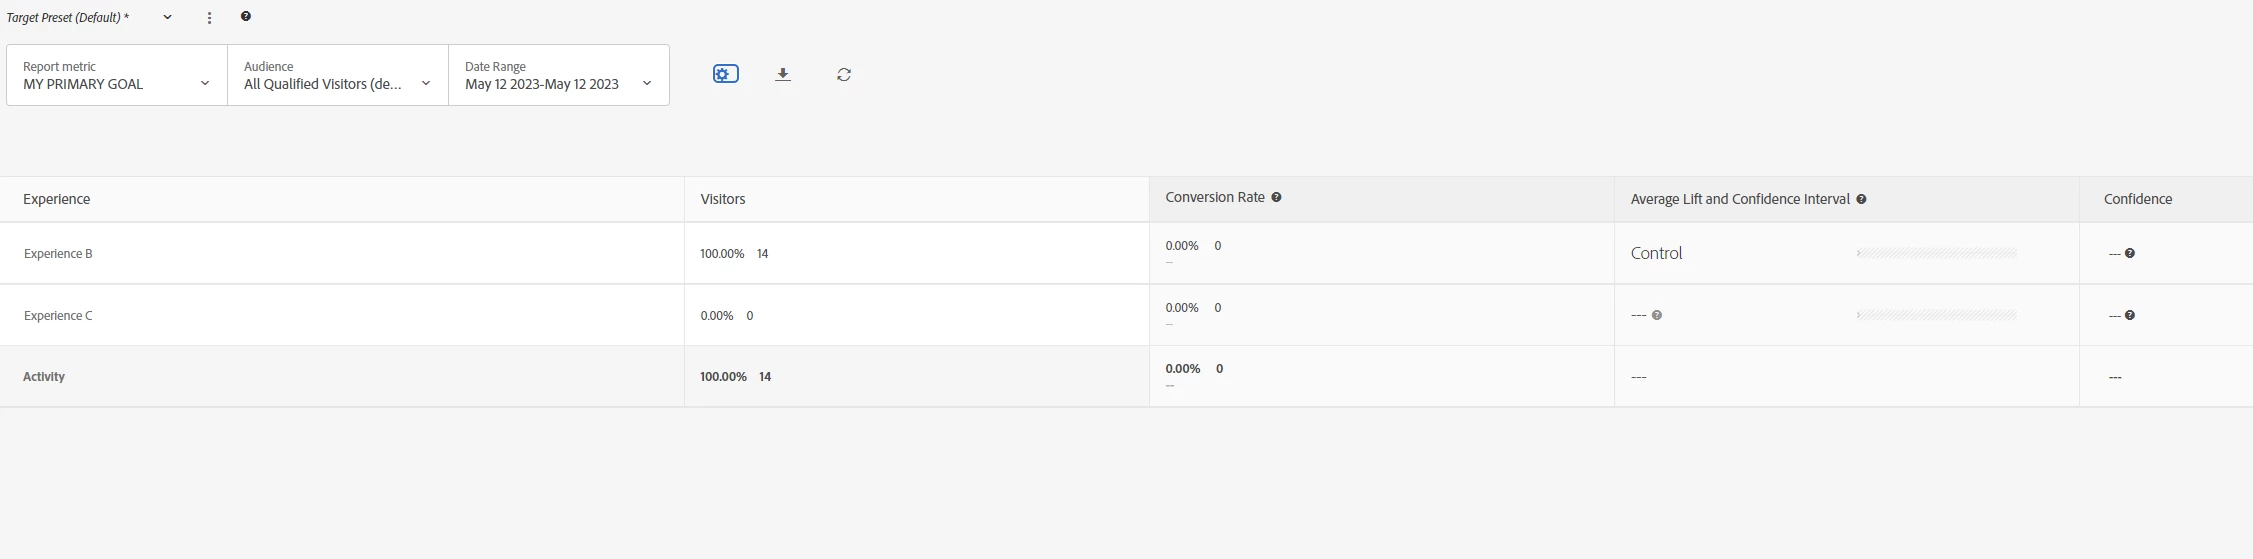
Task: Click help icon beside Target Preset
Action: point(246,17)
